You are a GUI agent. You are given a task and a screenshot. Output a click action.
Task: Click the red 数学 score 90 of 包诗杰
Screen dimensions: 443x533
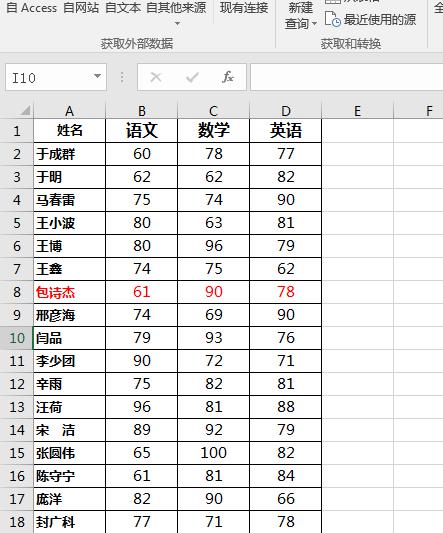click(x=214, y=292)
